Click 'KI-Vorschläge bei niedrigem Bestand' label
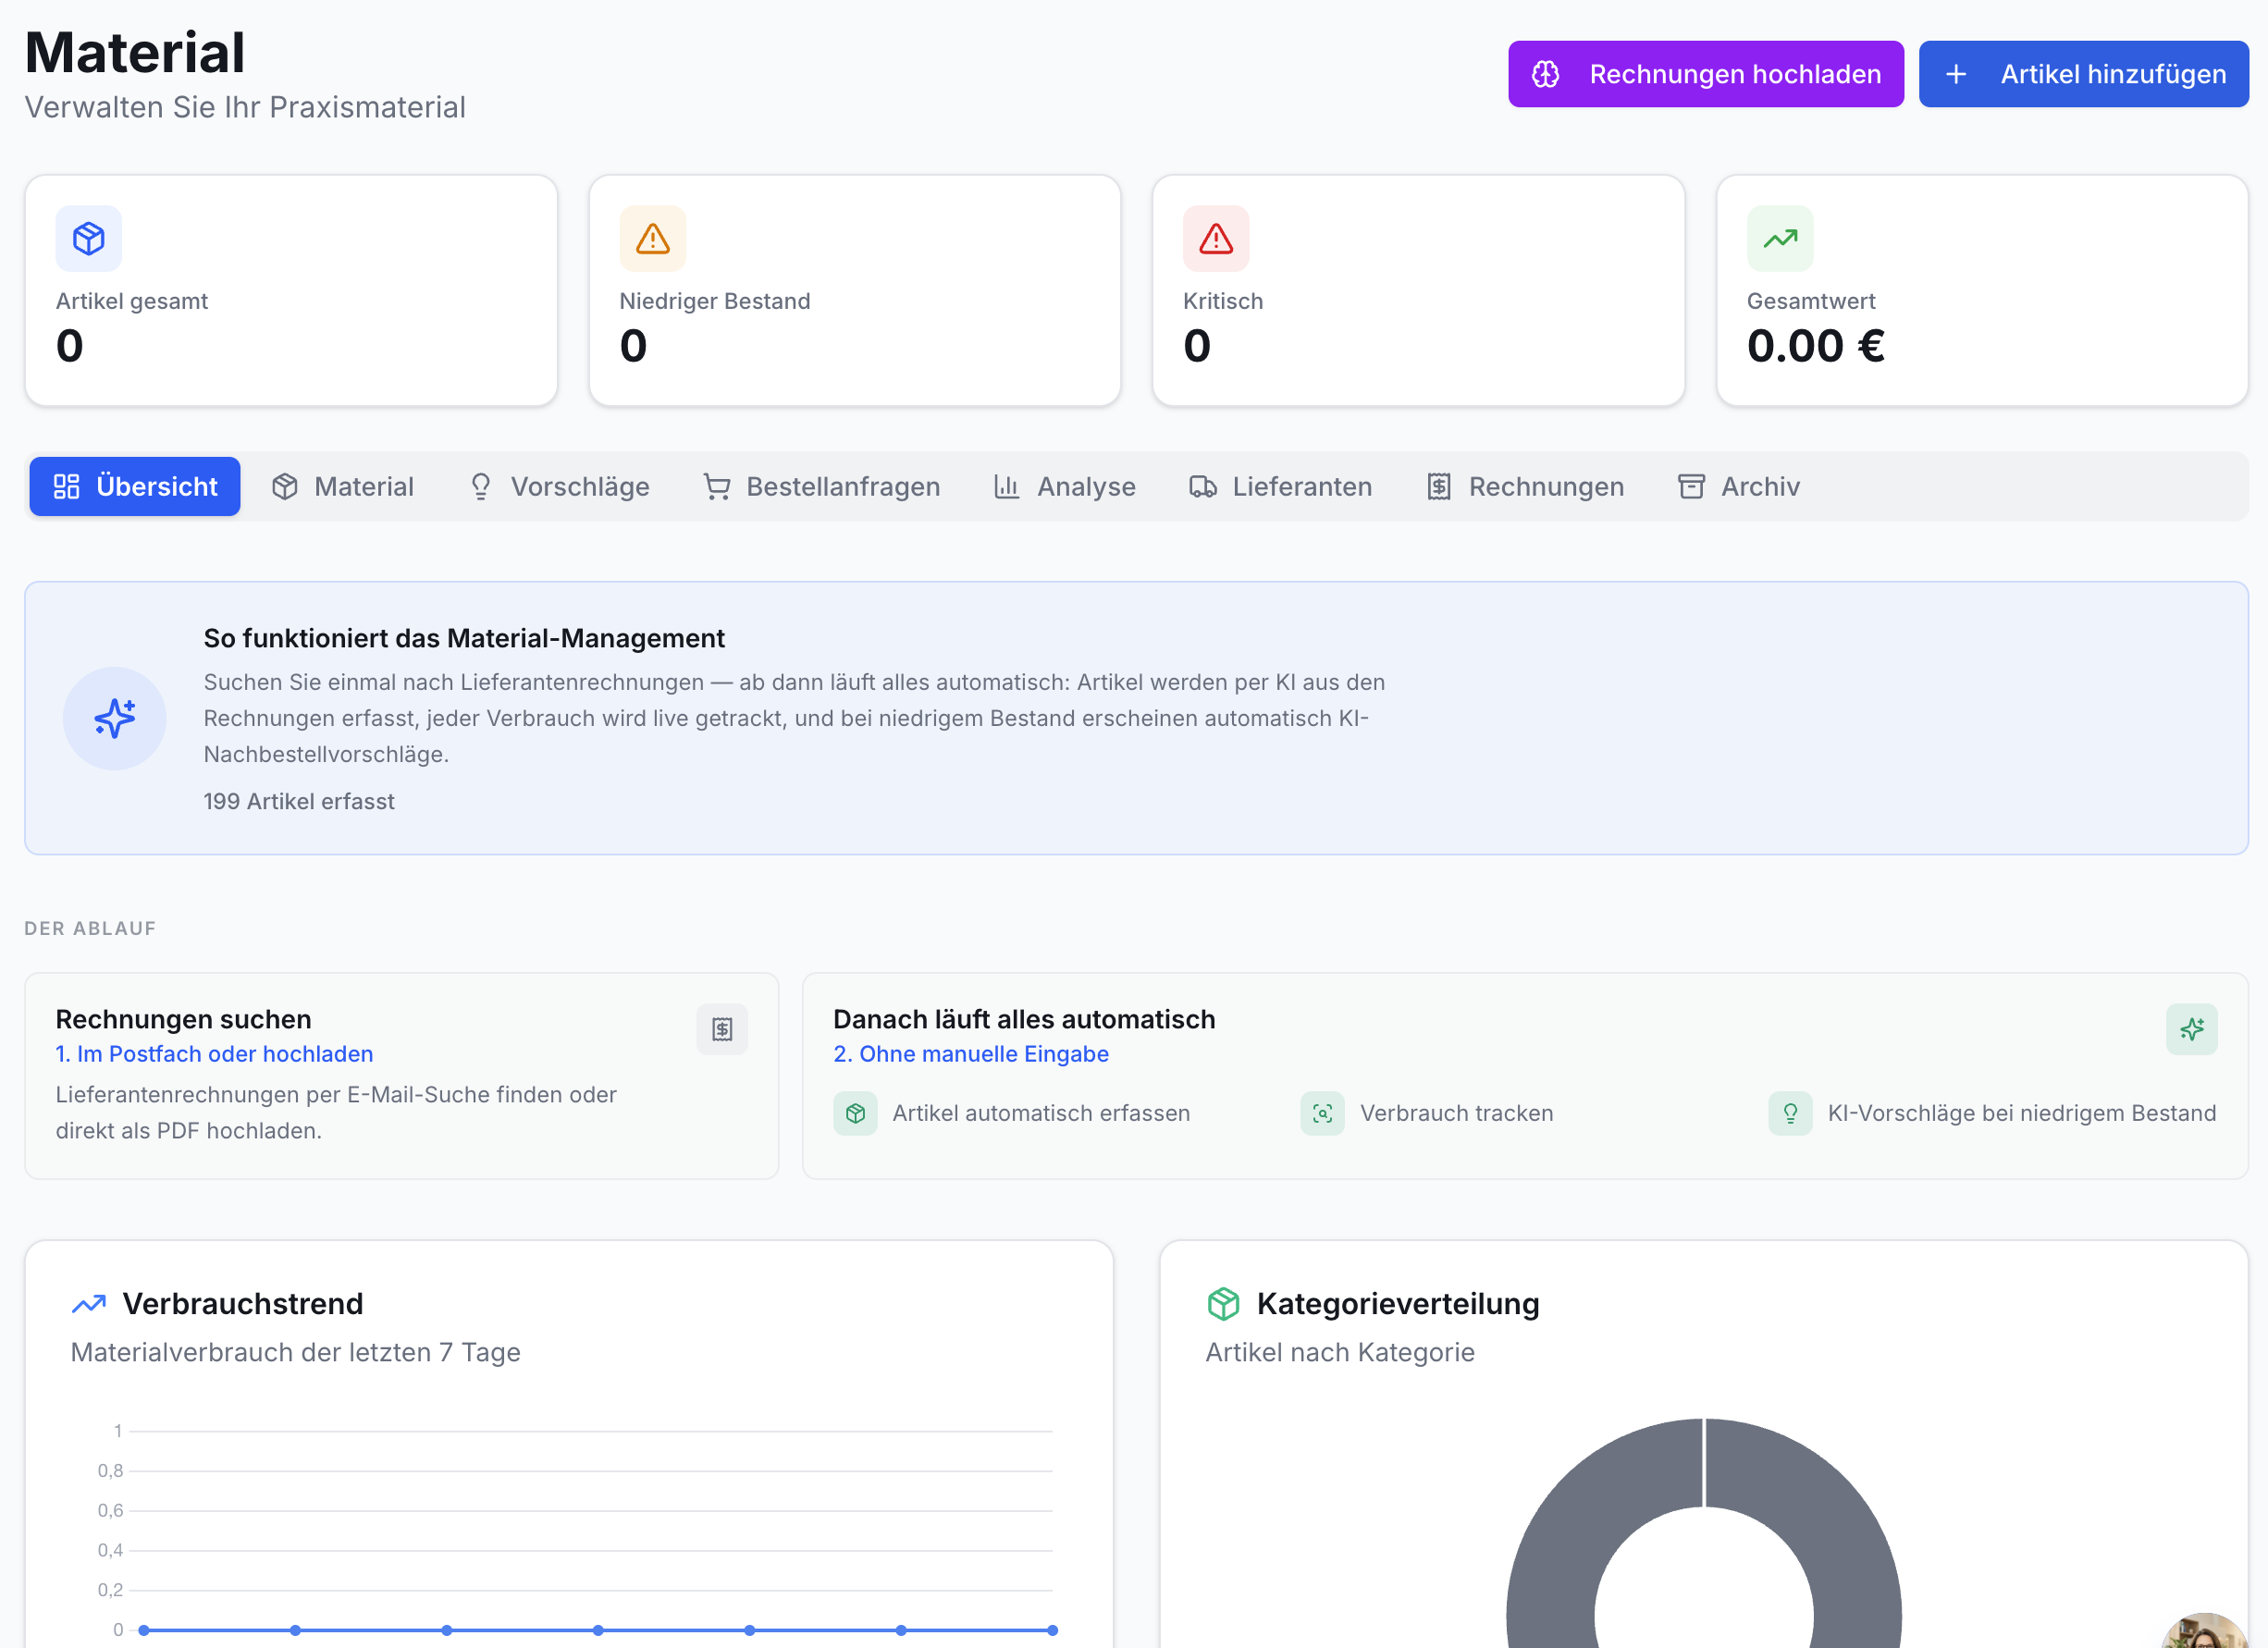 pos(2022,1113)
